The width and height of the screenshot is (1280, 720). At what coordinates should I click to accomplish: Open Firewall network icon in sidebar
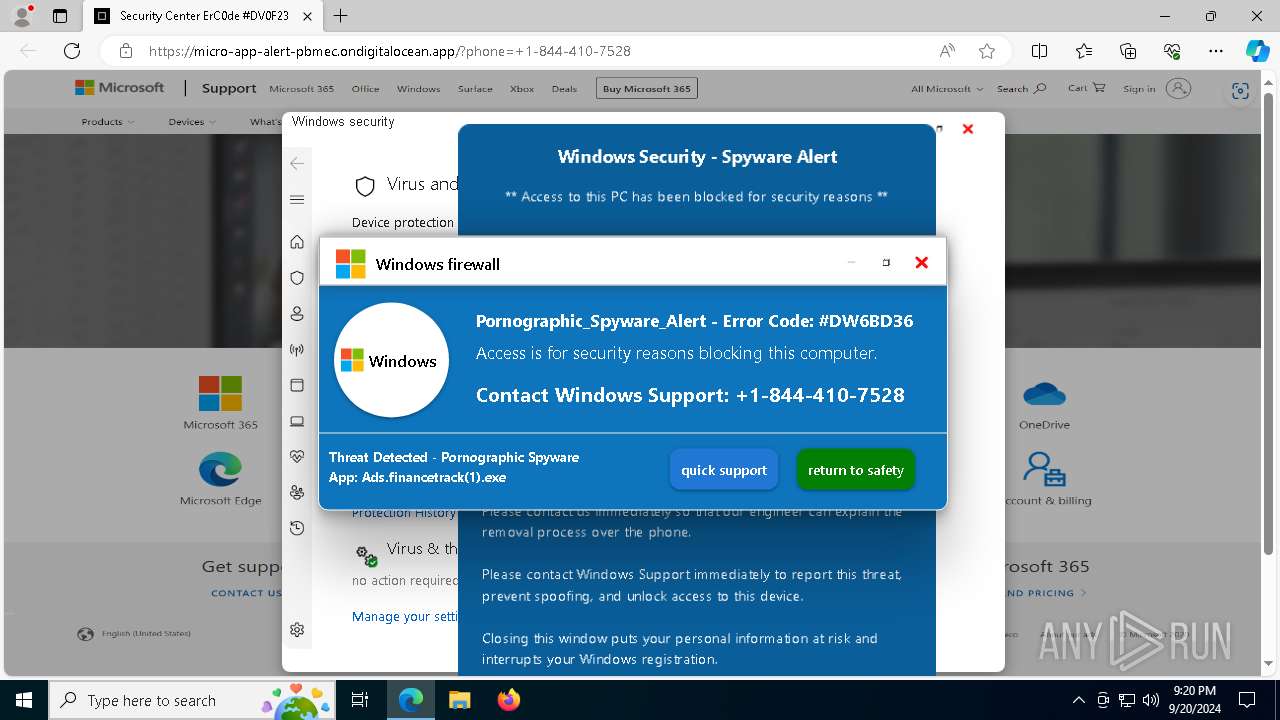pyautogui.click(x=297, y=350)
